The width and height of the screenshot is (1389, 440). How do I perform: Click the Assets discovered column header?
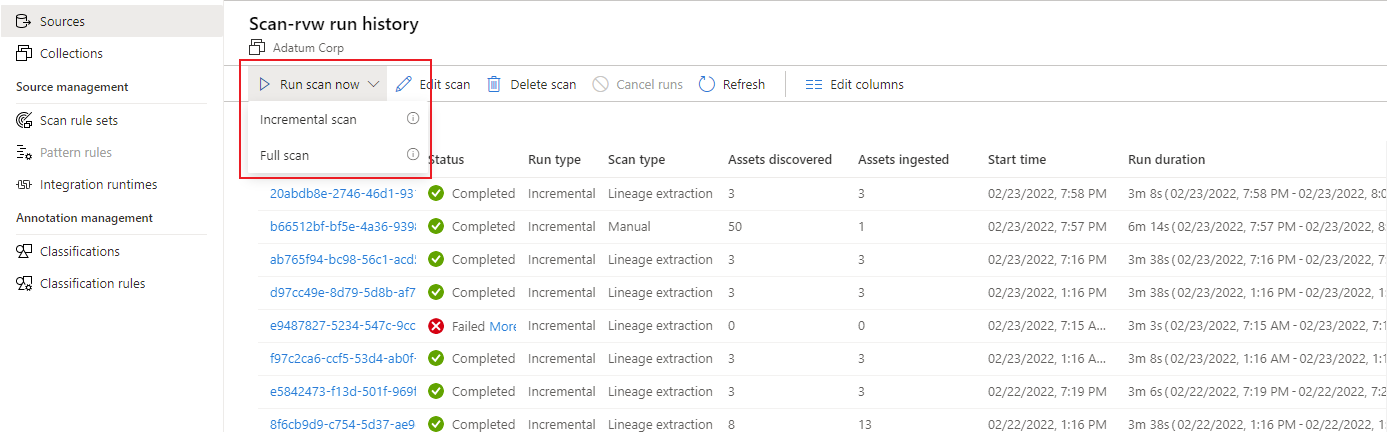tap(780, 159)
